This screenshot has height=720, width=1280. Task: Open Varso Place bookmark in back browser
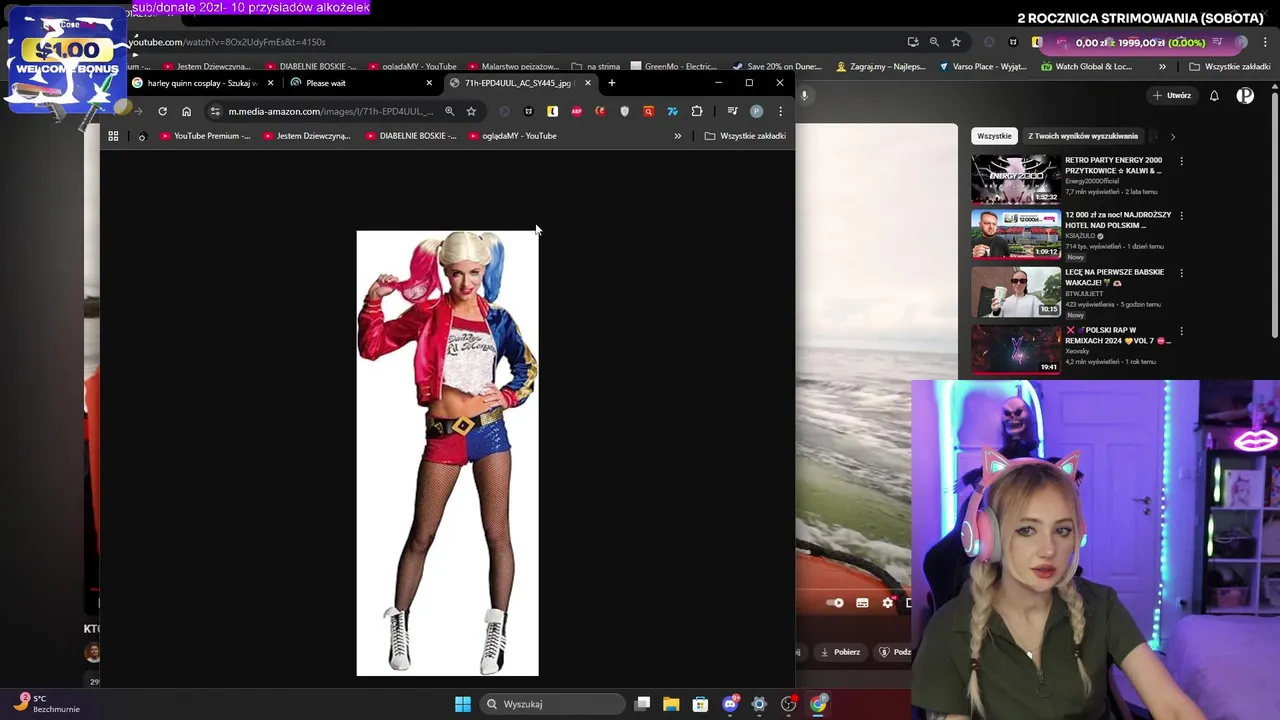pos(983,67)
